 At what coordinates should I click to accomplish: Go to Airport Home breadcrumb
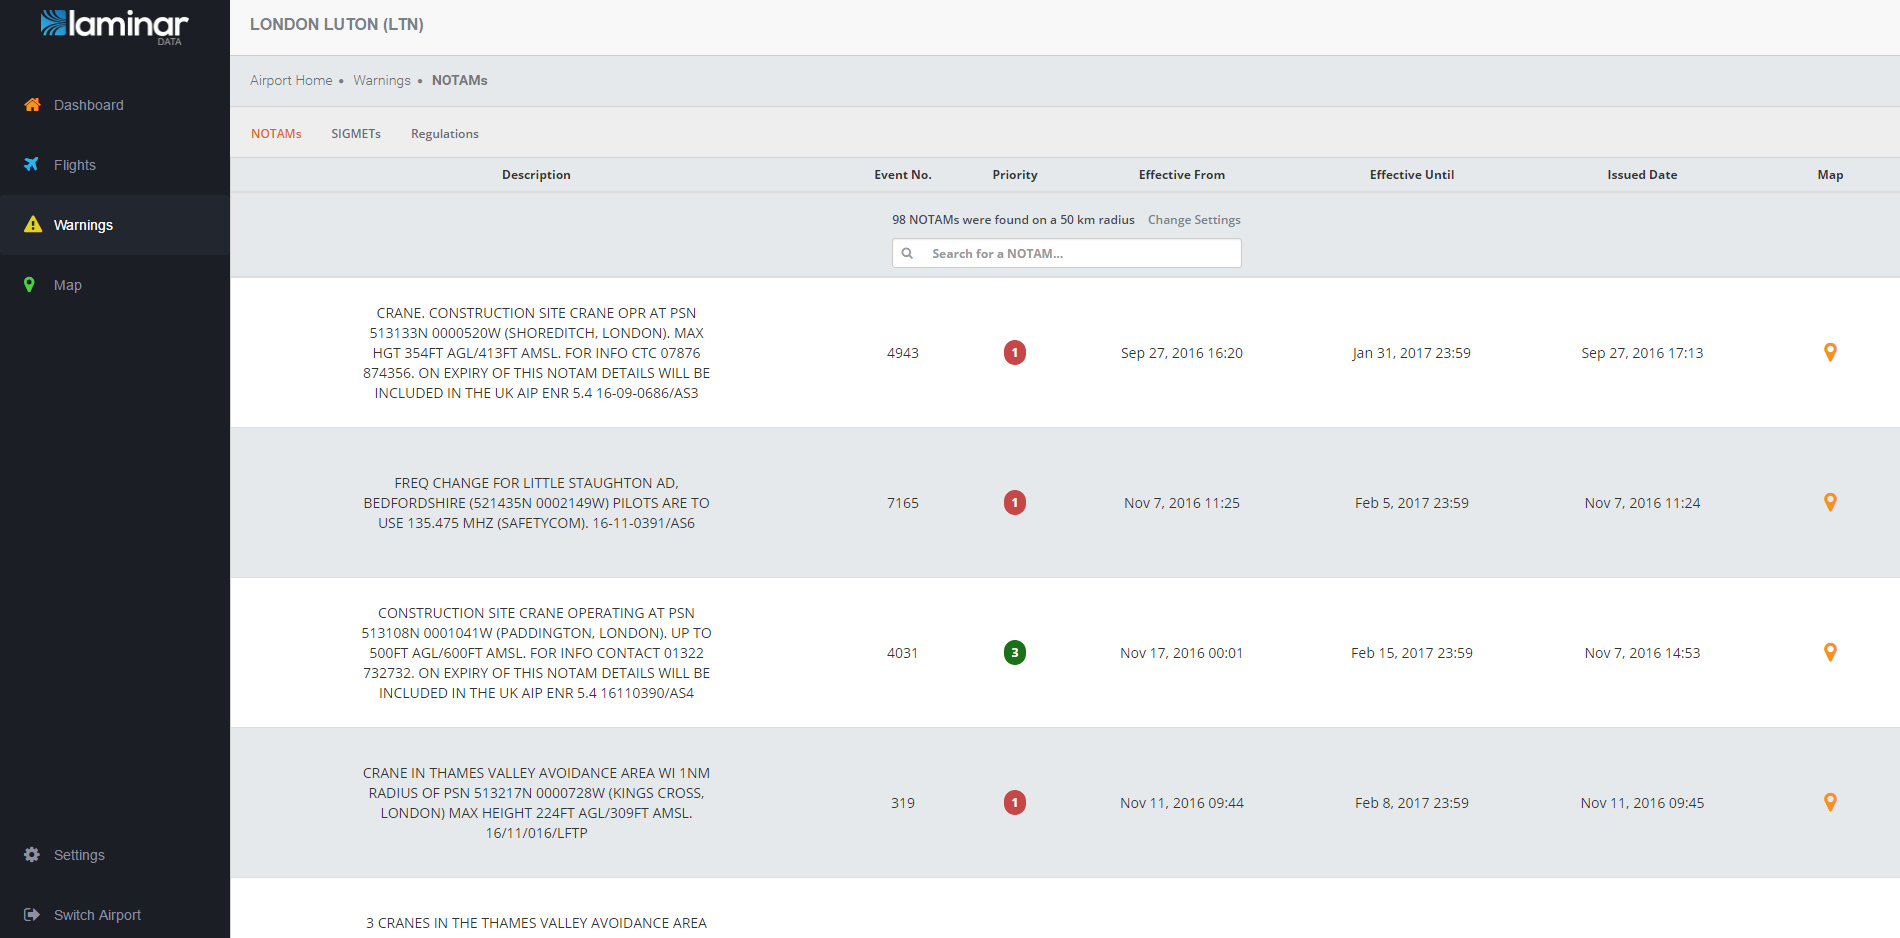click(291, 81)
